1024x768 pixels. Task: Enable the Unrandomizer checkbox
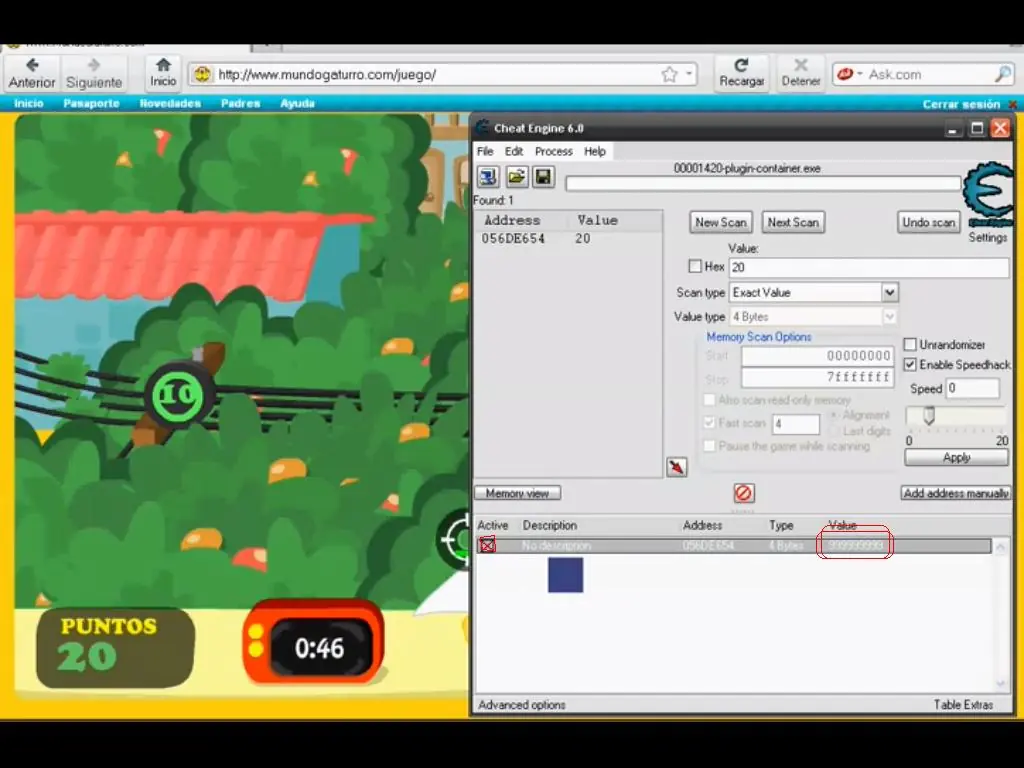(910, 344)
